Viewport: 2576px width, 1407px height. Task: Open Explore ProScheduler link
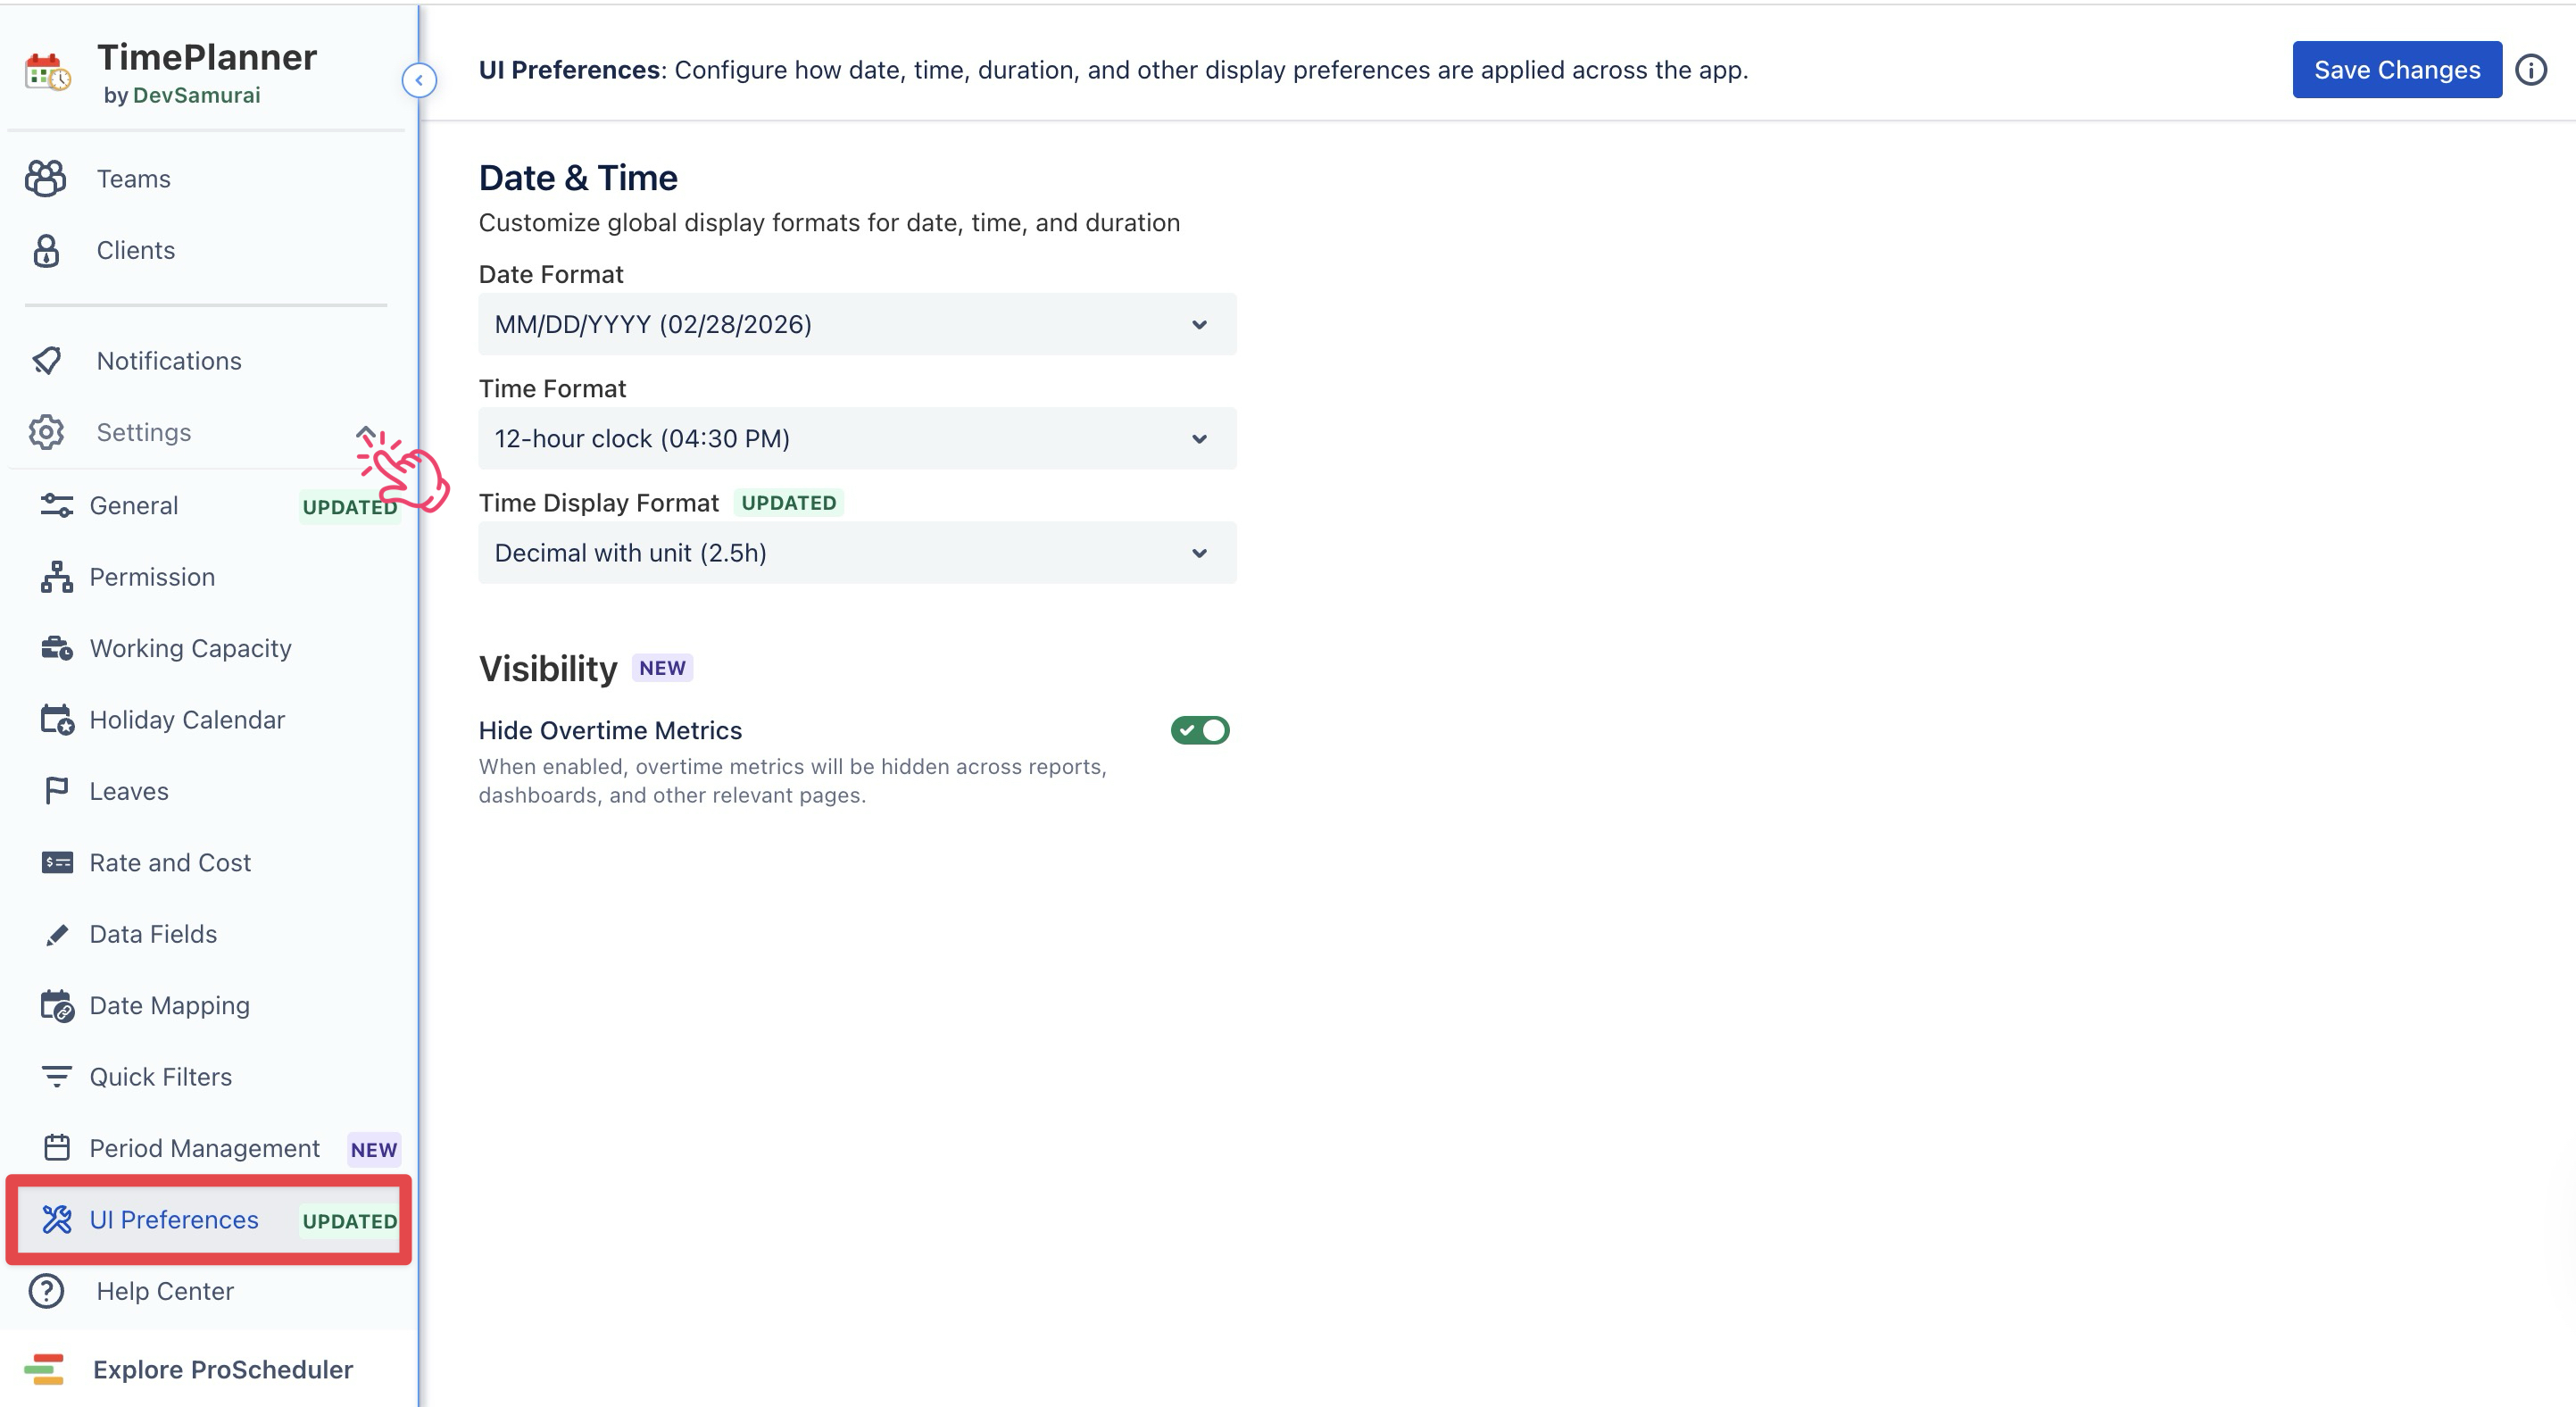222,1369
